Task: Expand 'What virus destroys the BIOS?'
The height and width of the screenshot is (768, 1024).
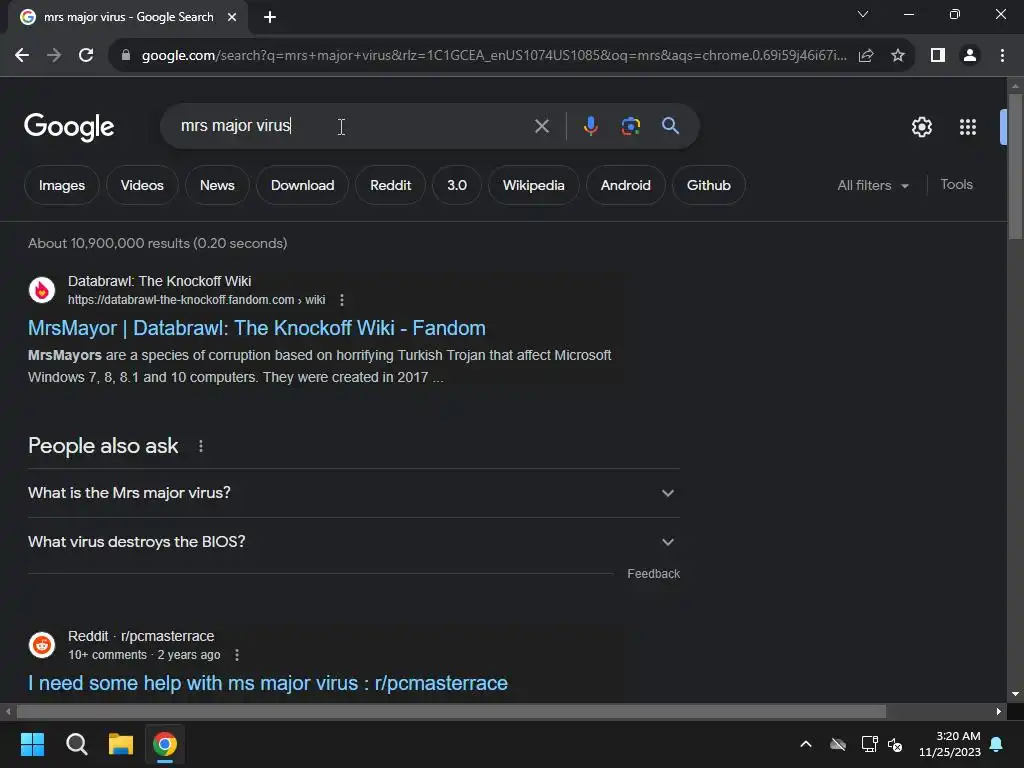Action: (x=354, y=542)
